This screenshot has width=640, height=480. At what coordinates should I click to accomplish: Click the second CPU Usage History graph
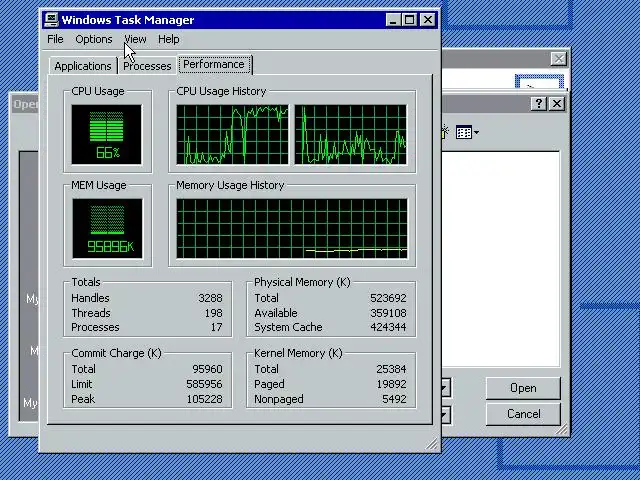tap(351, 135)
